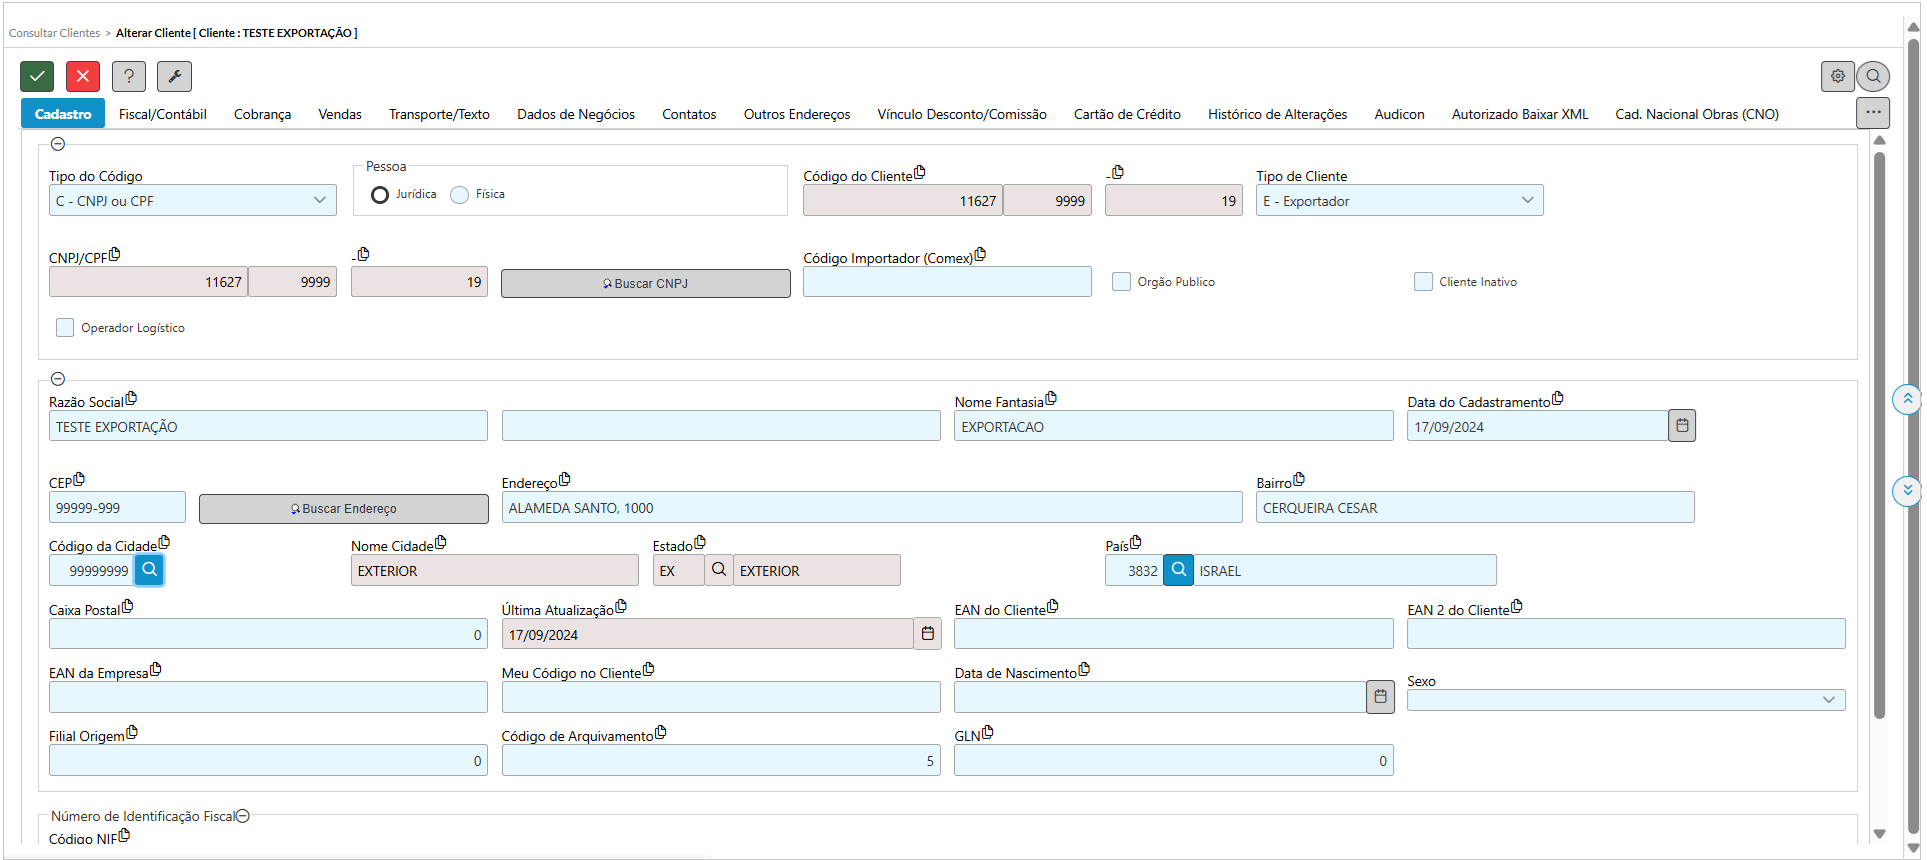Click the magnifier search icon beside País code
The height and width of the screenshot is (860, 1927).
(1179, 570)
